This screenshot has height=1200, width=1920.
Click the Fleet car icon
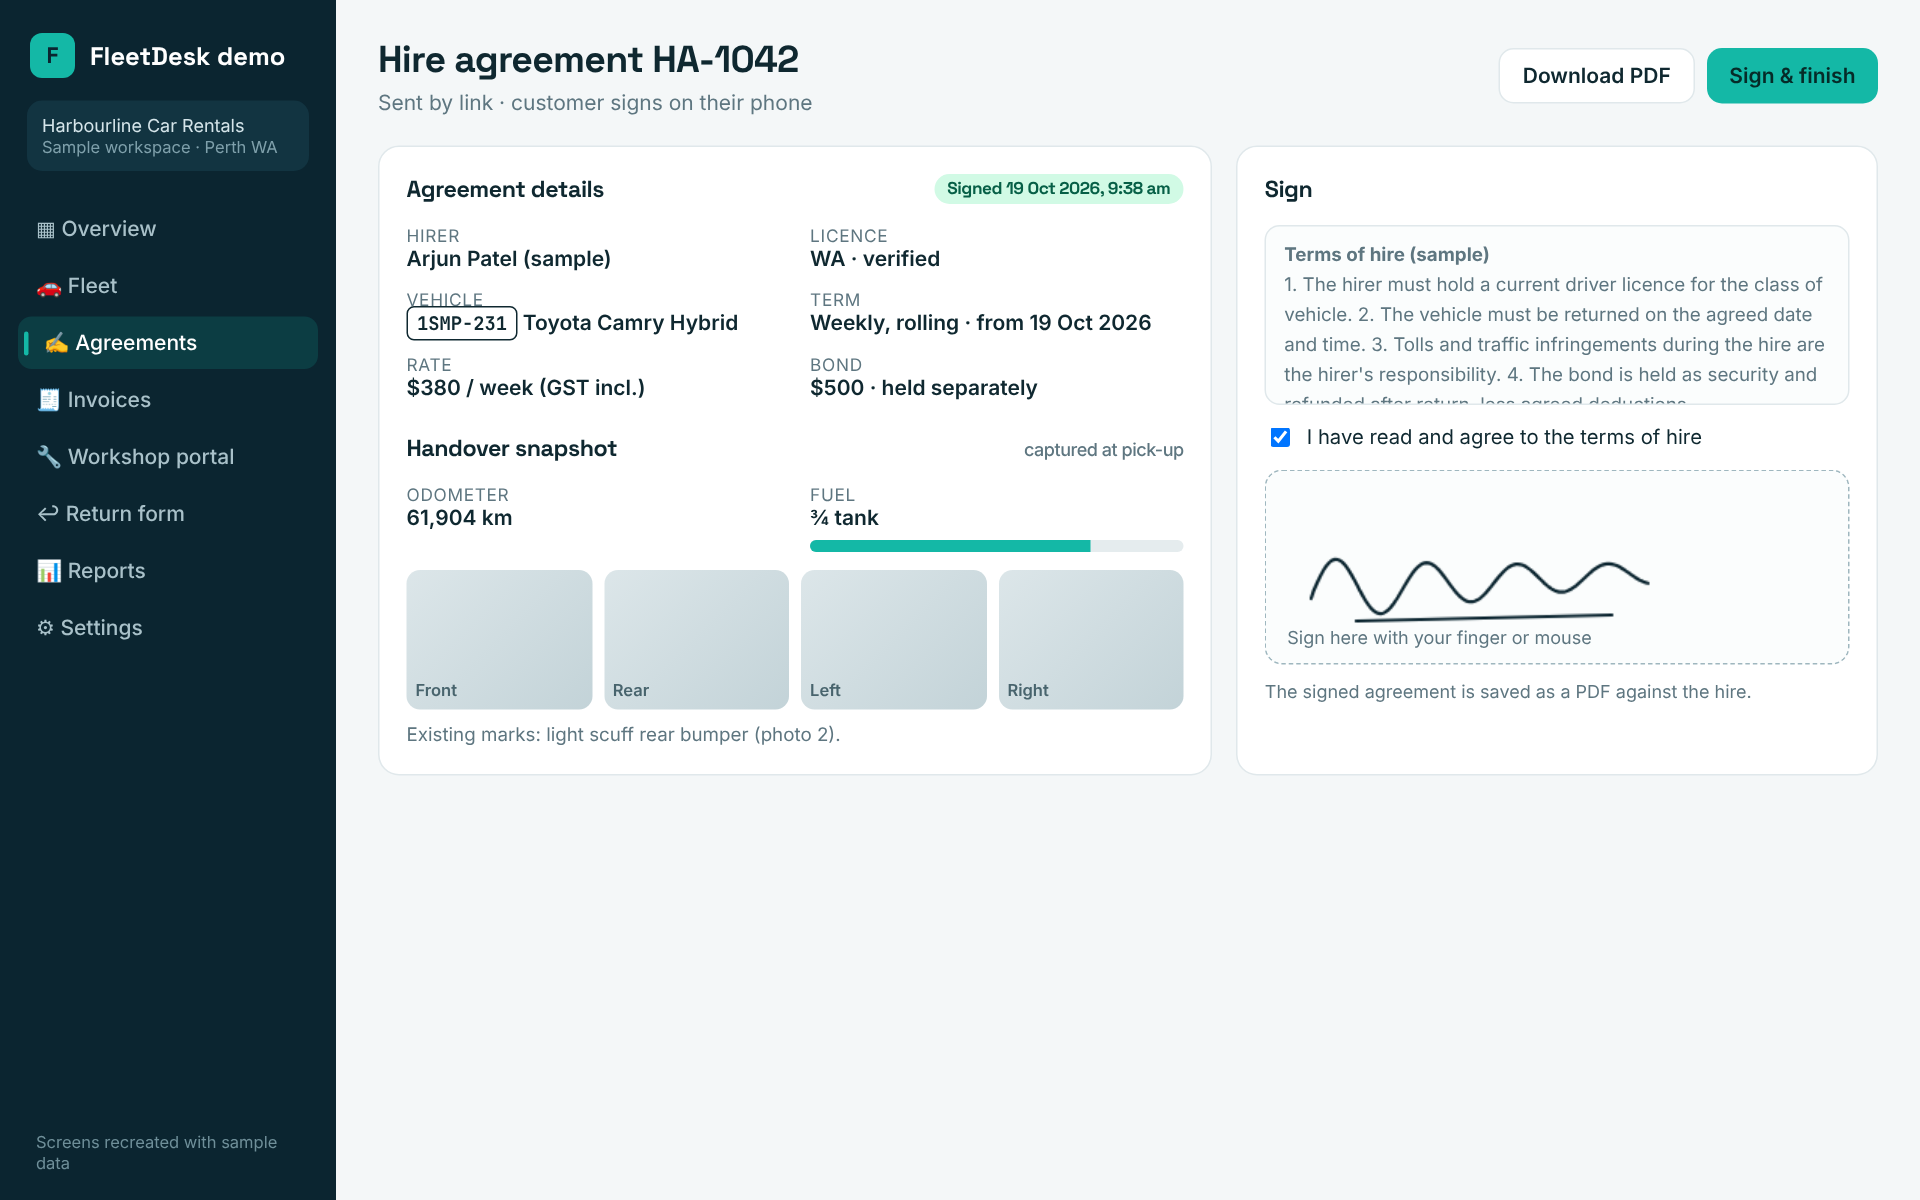click(x=49, y=287)
